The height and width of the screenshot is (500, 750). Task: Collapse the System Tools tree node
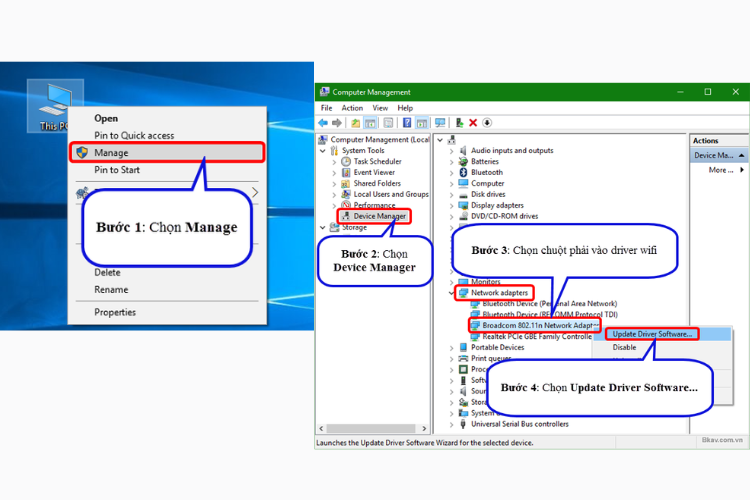coord(324,151)
